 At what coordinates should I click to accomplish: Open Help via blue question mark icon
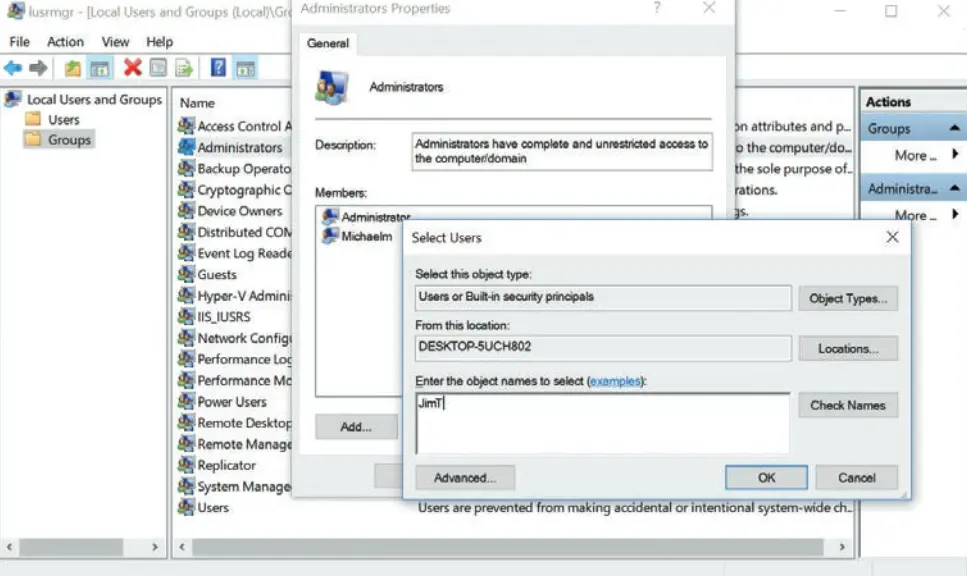pyautogui.click(x=218, y=68)
